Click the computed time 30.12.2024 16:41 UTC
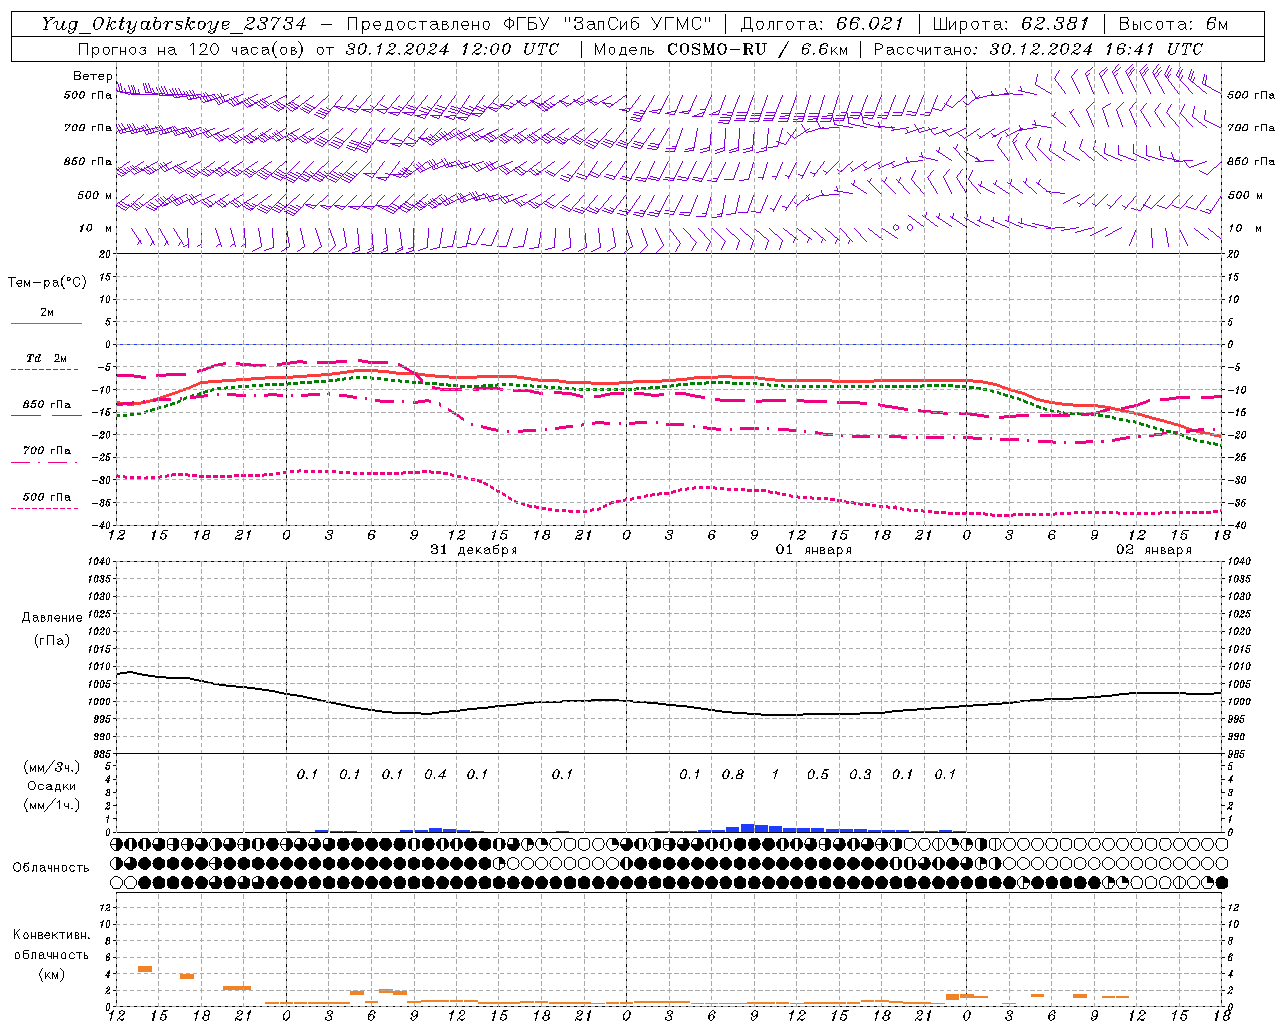Screen dimensions: 1280x1024 pos(1096,49)
